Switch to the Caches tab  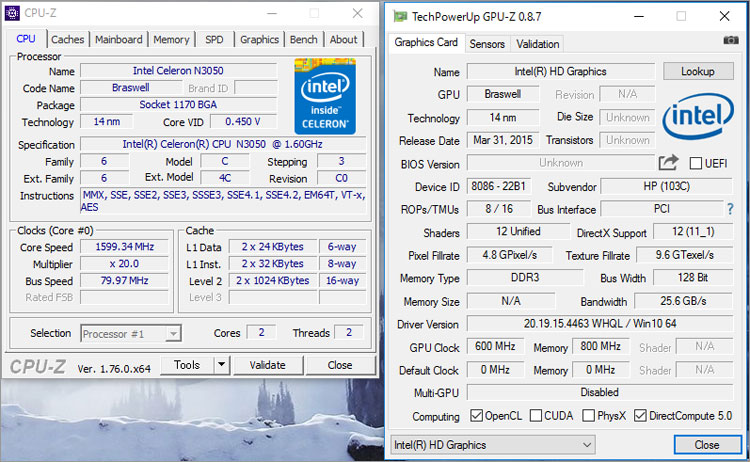[67, 40]
